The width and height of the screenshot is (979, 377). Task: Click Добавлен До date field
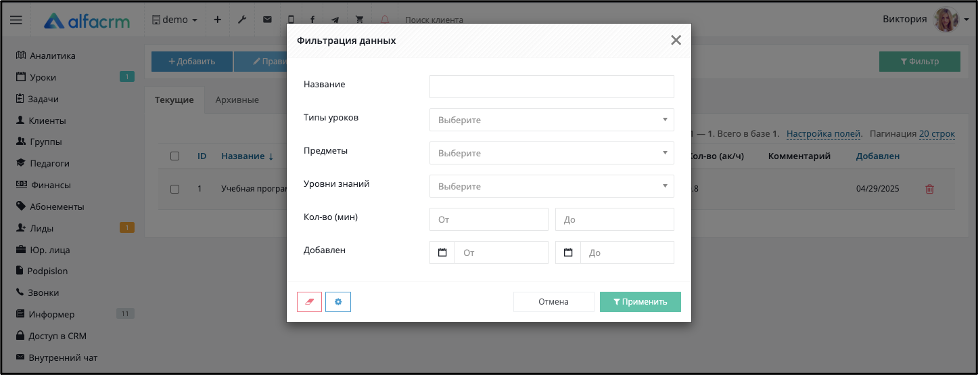(627, 253)
